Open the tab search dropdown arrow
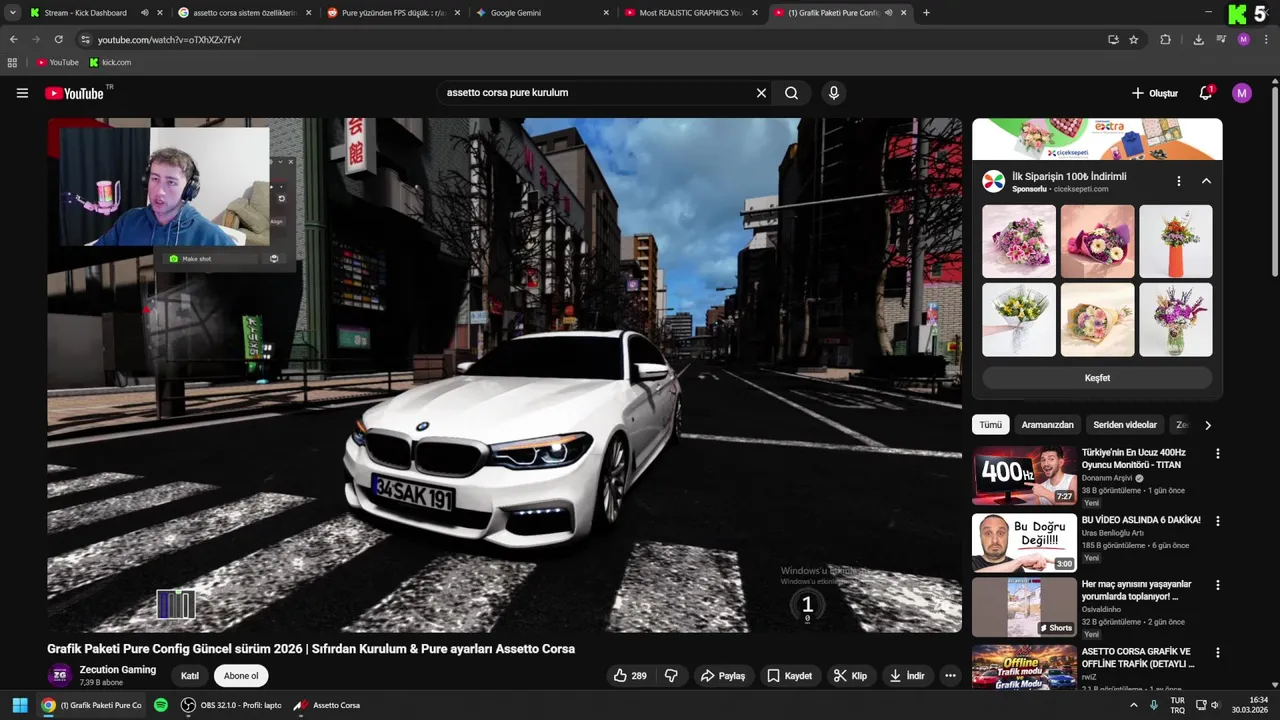The height and width of the screenshot is (720, 1280). (13, 13)
